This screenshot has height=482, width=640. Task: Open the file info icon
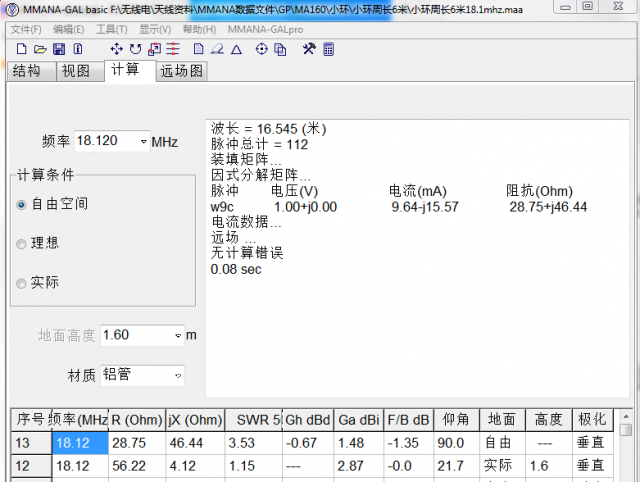coord(78,49)
